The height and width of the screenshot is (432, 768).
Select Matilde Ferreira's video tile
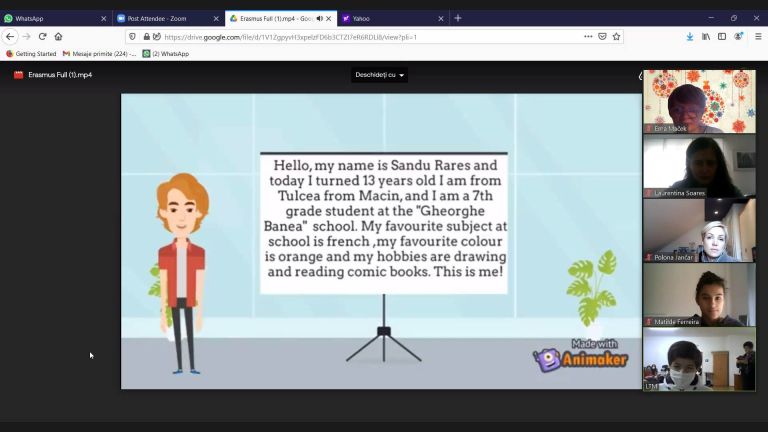(699, 295)
